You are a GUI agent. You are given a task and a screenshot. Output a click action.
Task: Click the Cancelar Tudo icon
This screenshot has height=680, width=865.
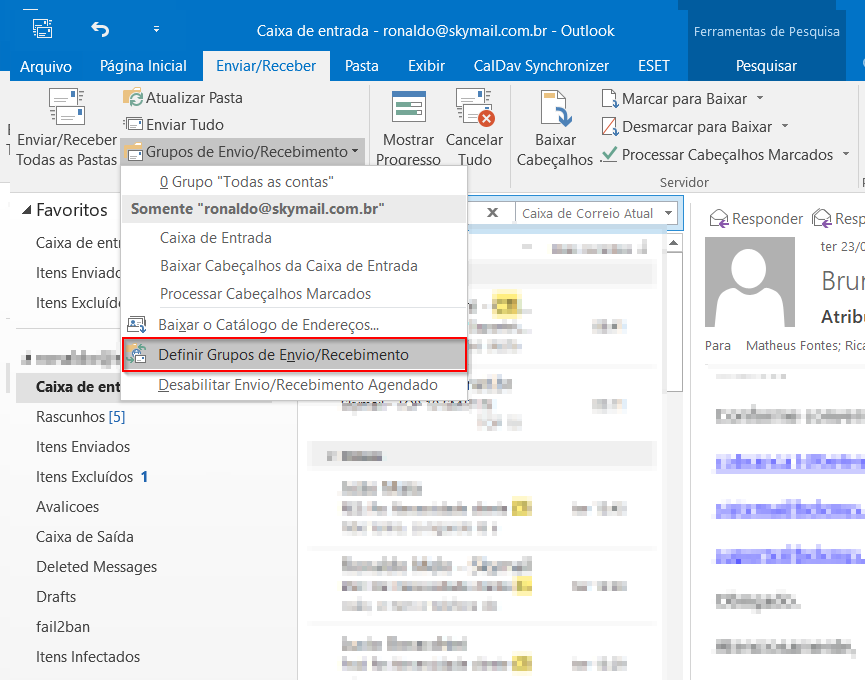point(474,108)
